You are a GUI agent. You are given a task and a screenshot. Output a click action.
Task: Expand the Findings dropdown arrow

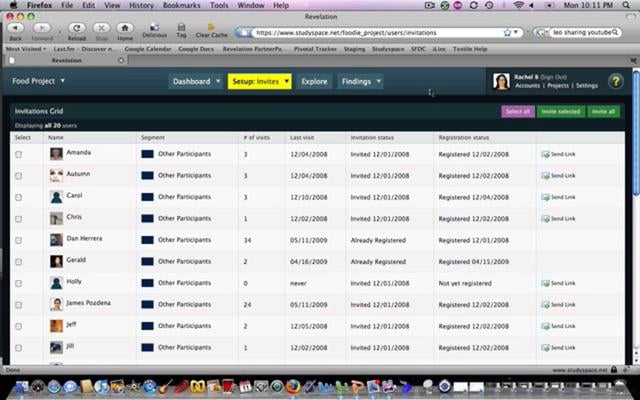pos(378,81)
